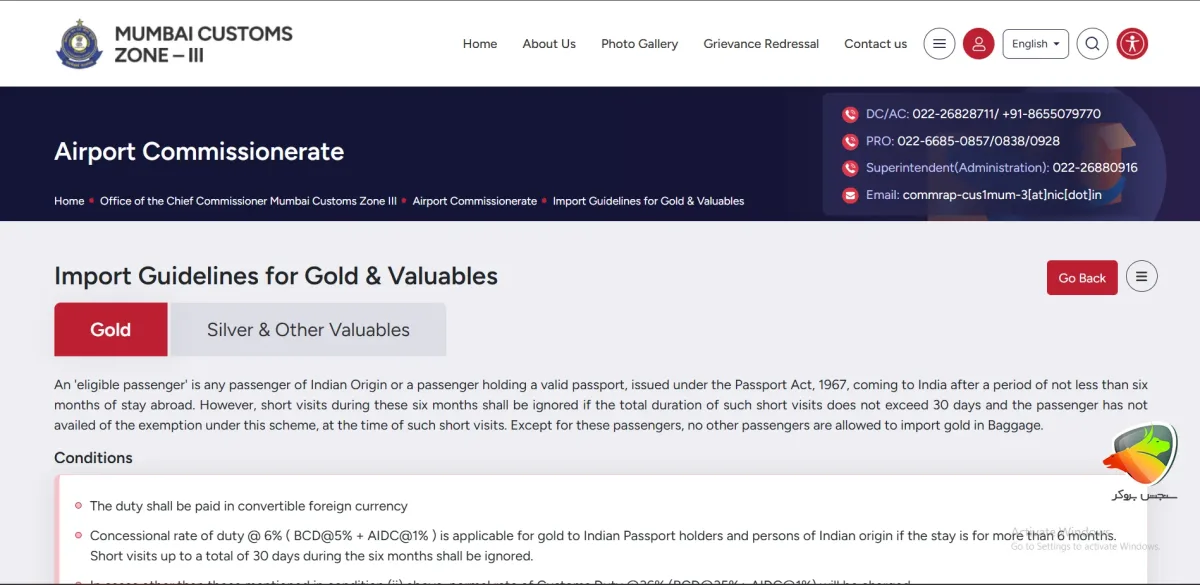Expand the English language dropdown

click(1035, 44)
